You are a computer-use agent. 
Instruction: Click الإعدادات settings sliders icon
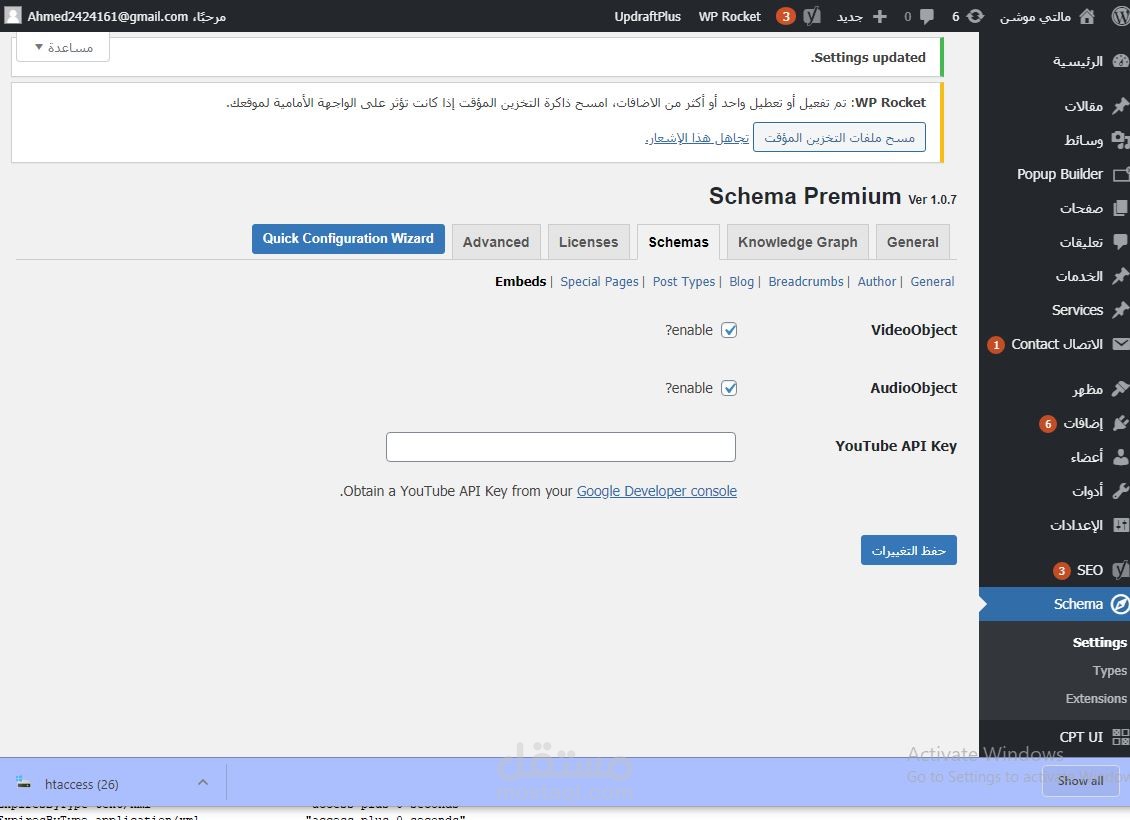(x=1121, y=525)
